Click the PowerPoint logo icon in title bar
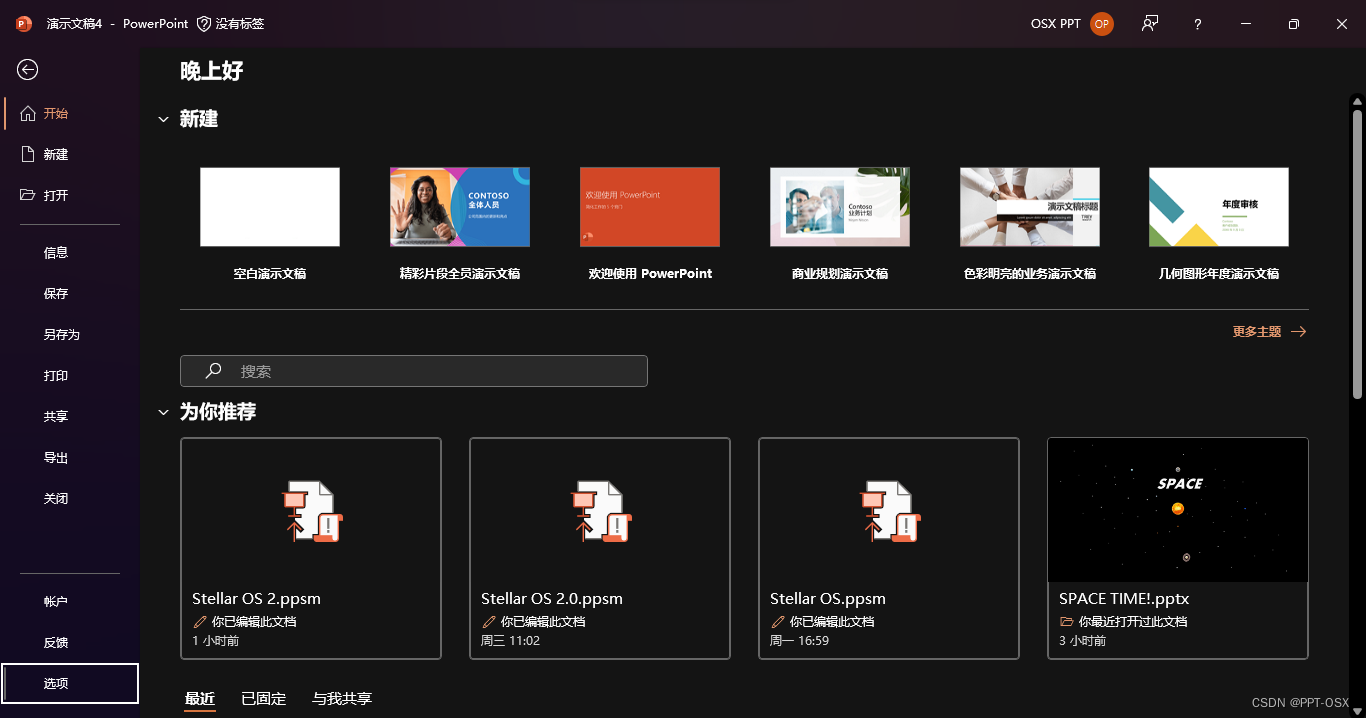The width and height of the screenshot is (1366, 718). [24, 23]
